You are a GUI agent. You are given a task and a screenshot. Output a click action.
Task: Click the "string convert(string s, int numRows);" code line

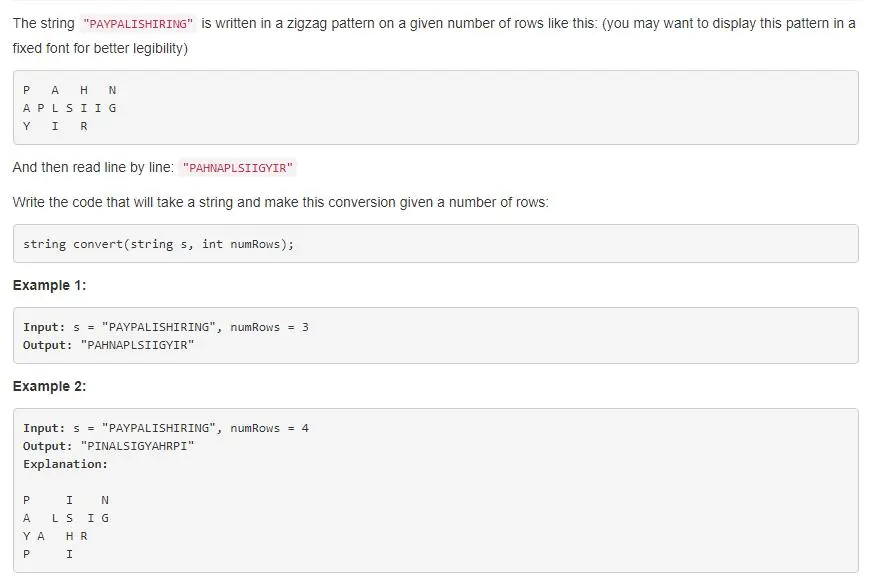(x=158, y=244)
